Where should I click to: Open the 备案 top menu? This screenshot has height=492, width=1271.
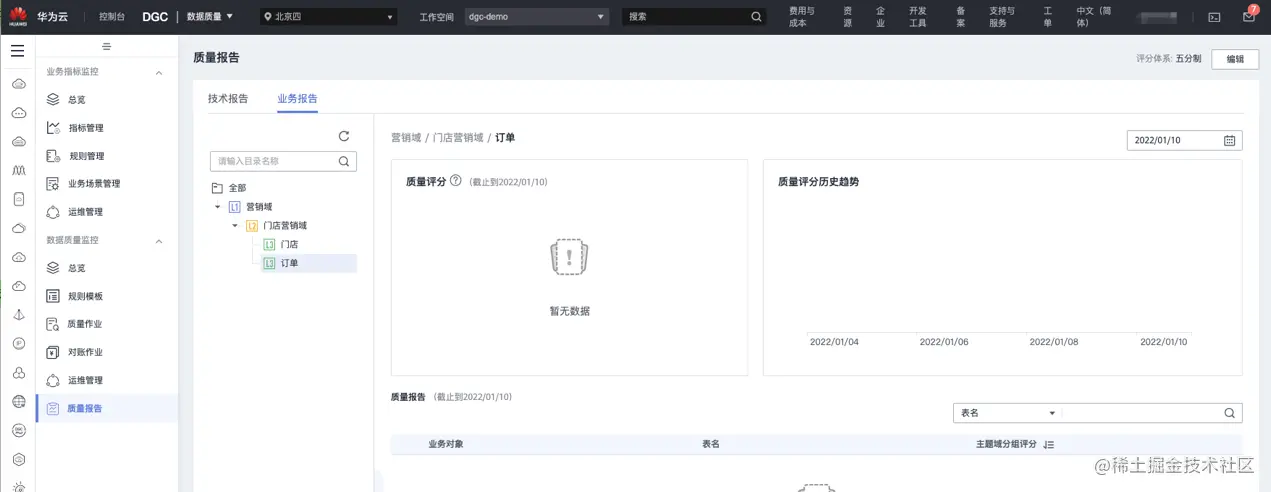[x=961, y=17]
